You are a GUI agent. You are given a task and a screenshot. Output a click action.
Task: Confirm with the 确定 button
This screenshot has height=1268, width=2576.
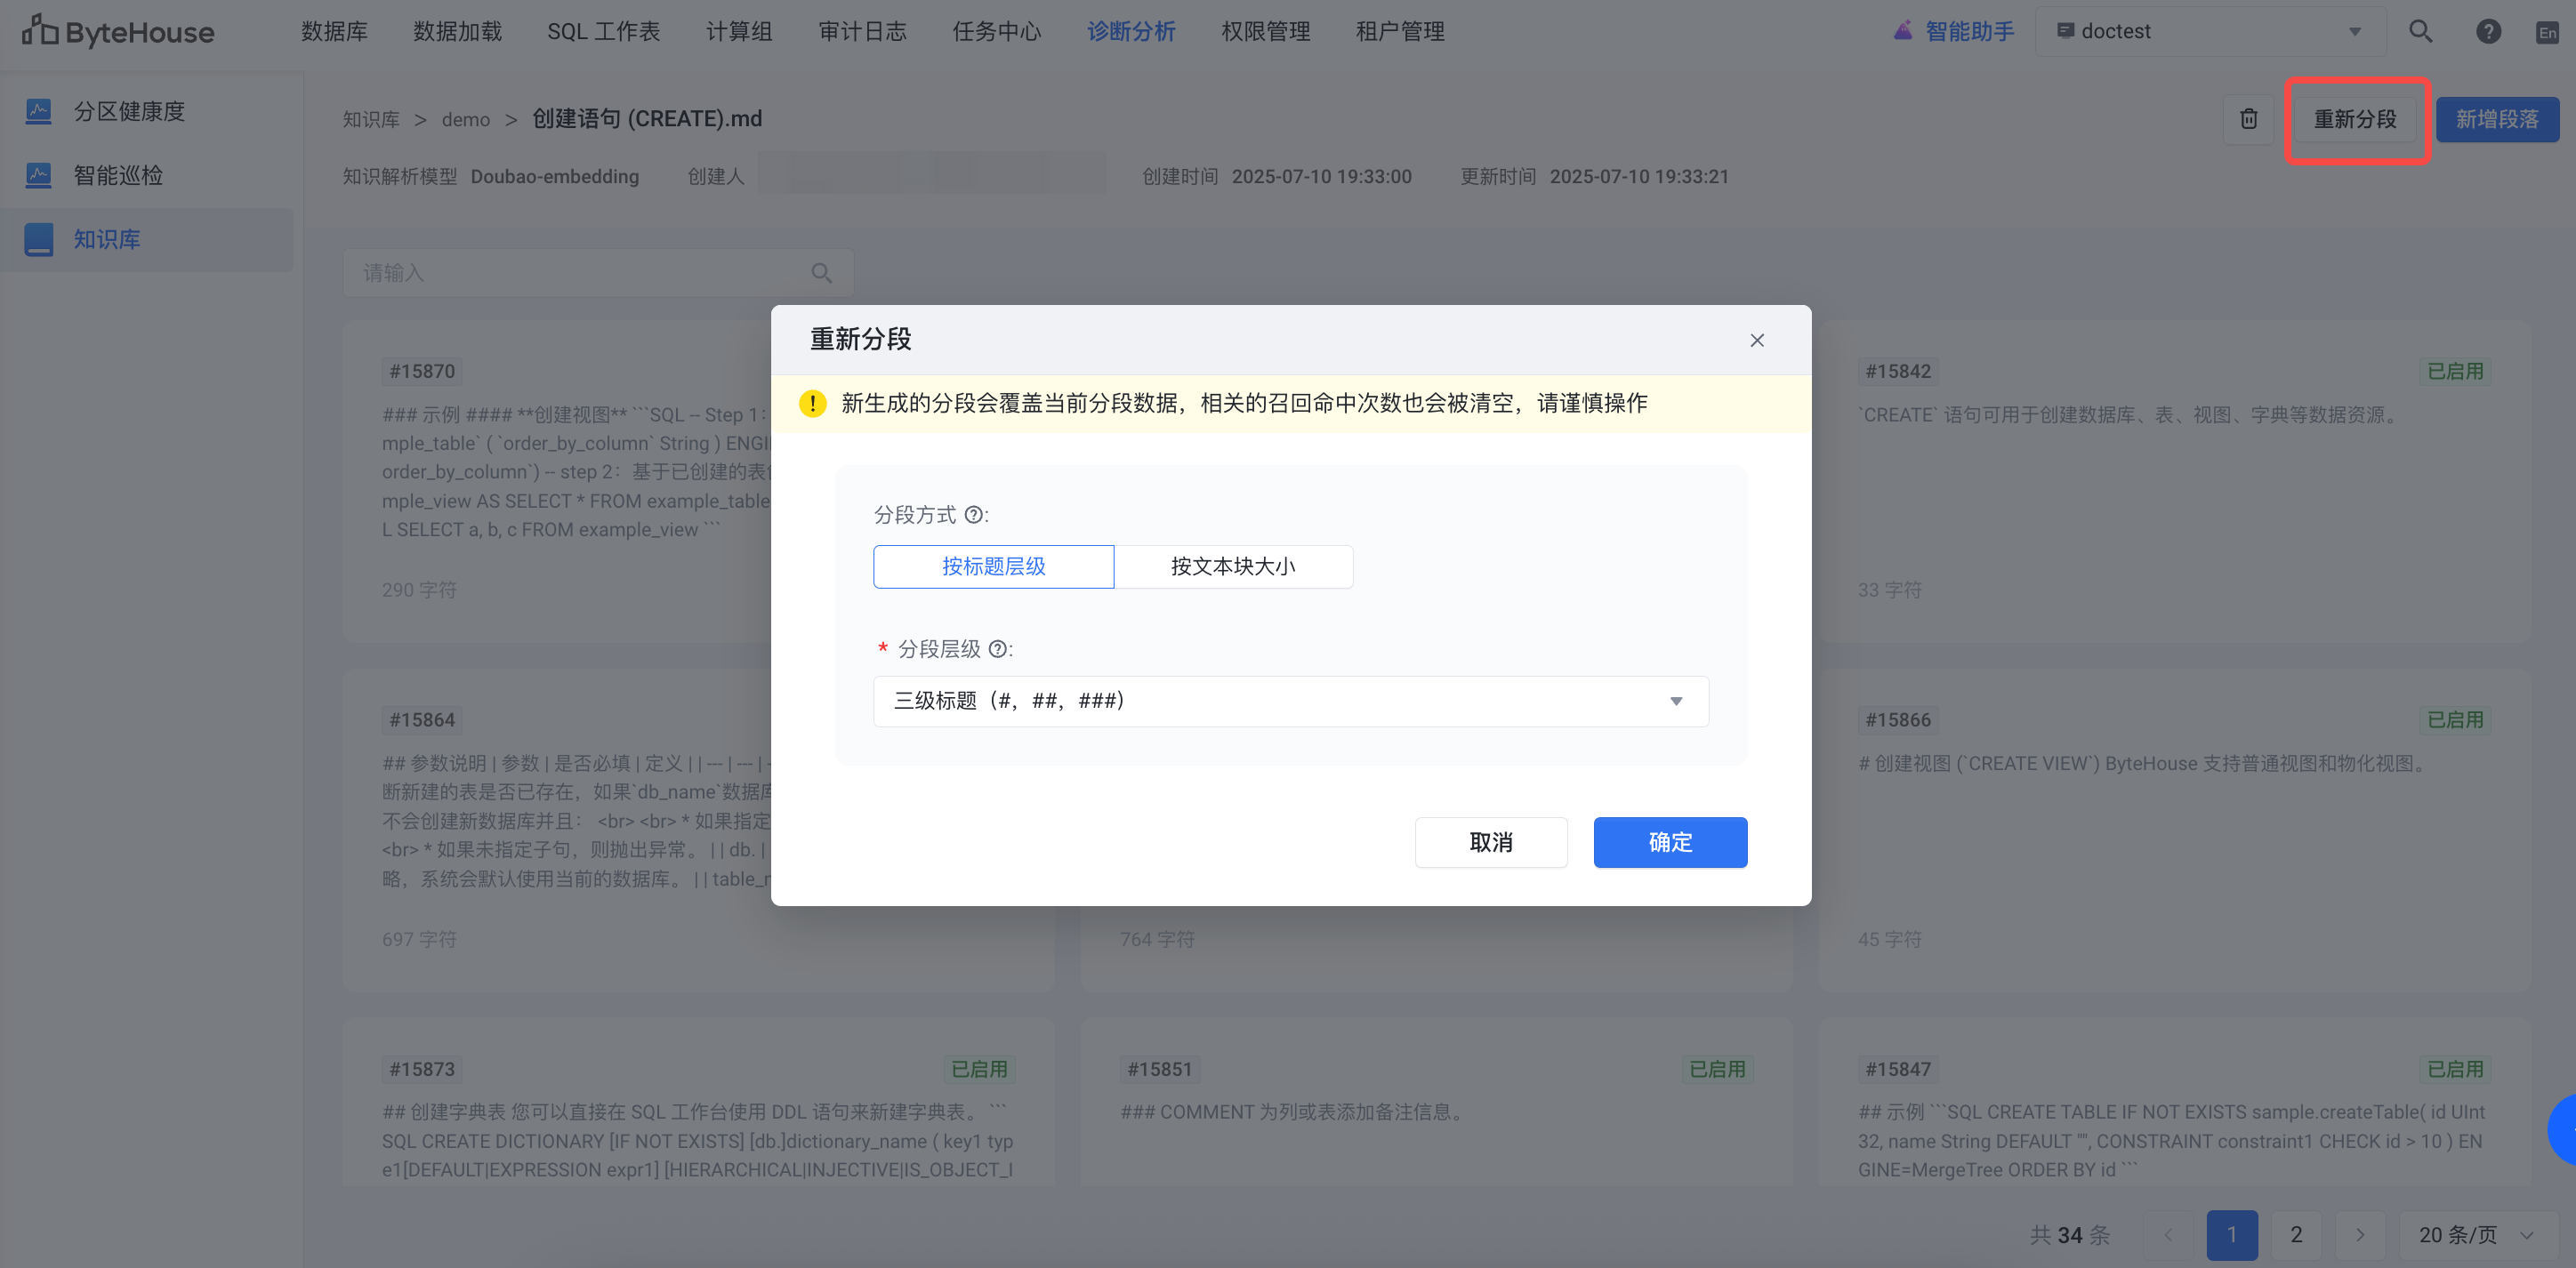[1669, 842]
